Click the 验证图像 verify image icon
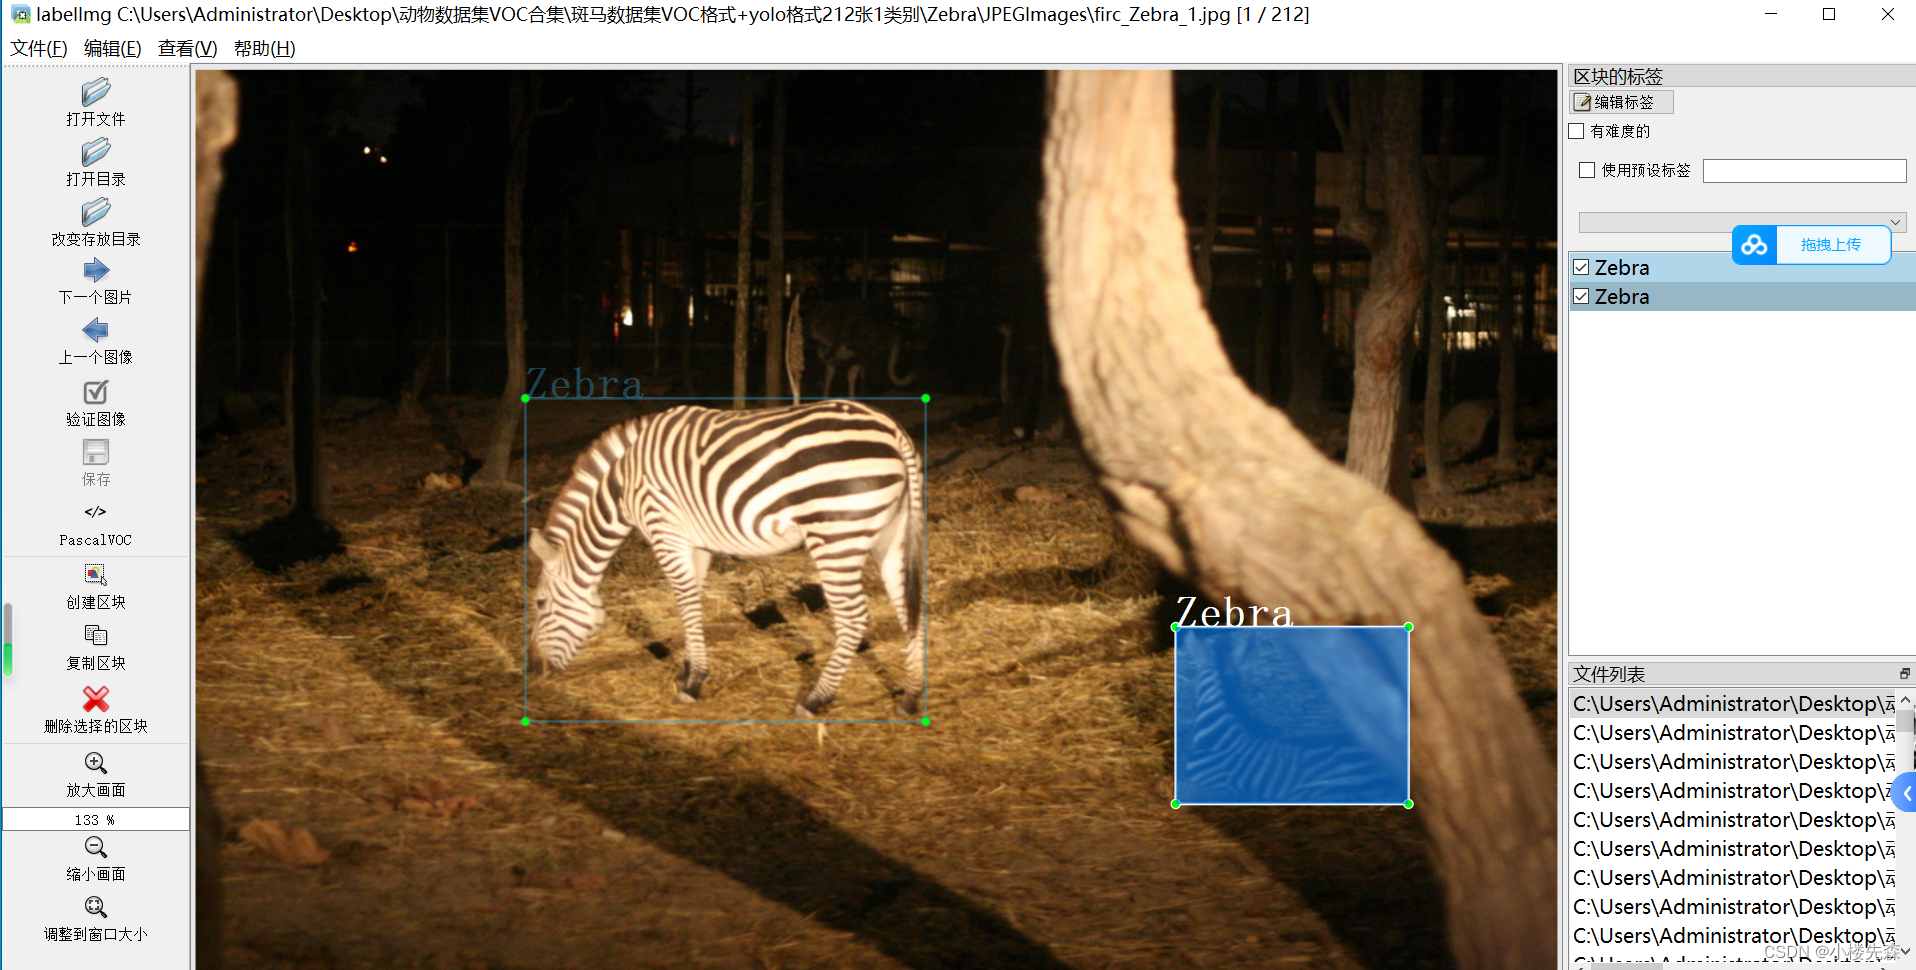The height and width of the screenshot is (970, 1916). (96, 392)
